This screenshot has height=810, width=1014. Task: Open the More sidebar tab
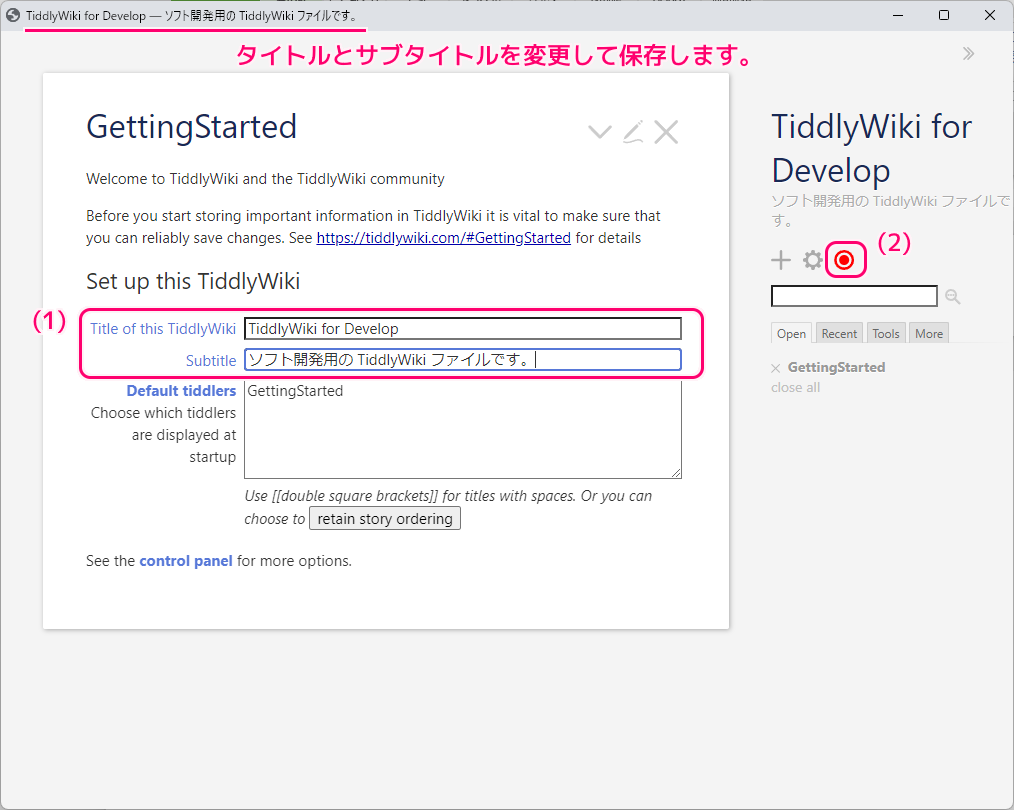click(x=928, y=334)
